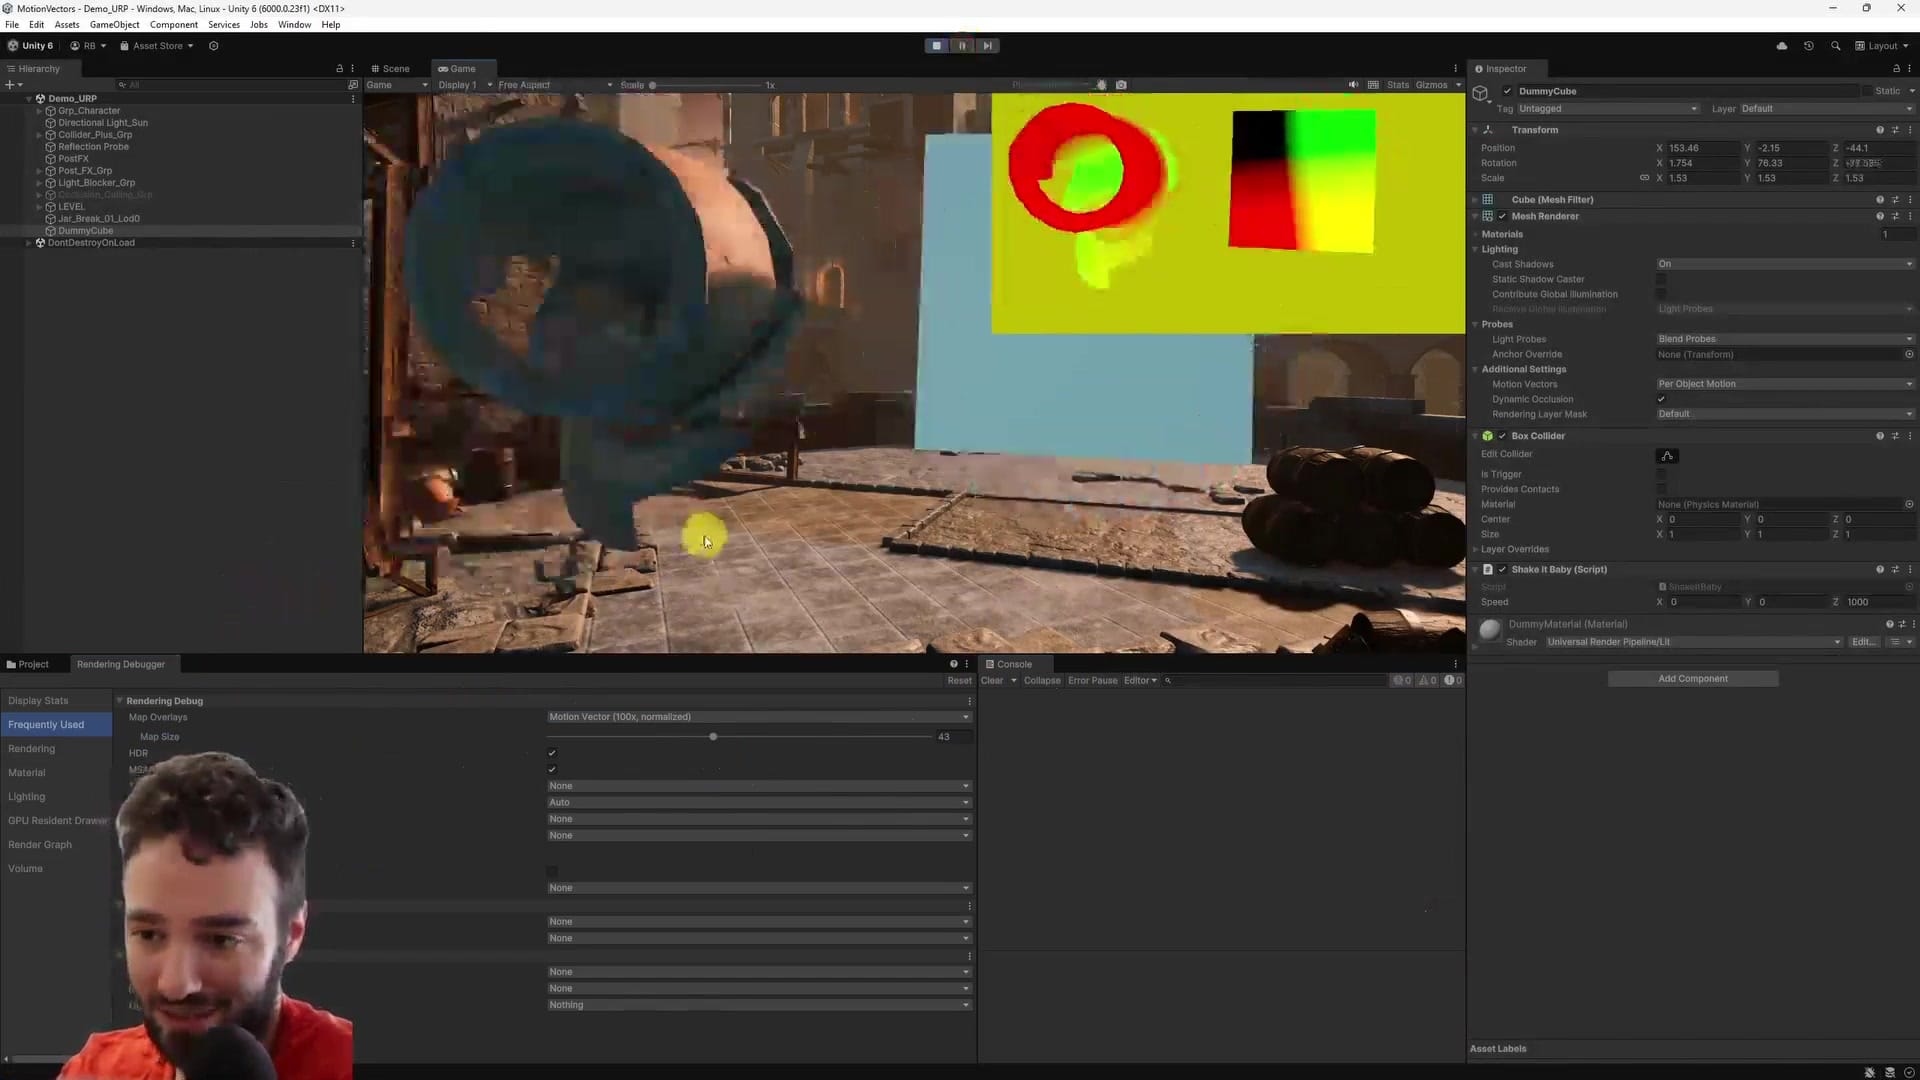The height and width of the screenshot is (1080, 1920).
Task: Open the GameObject menu
Action: [113, 25]
